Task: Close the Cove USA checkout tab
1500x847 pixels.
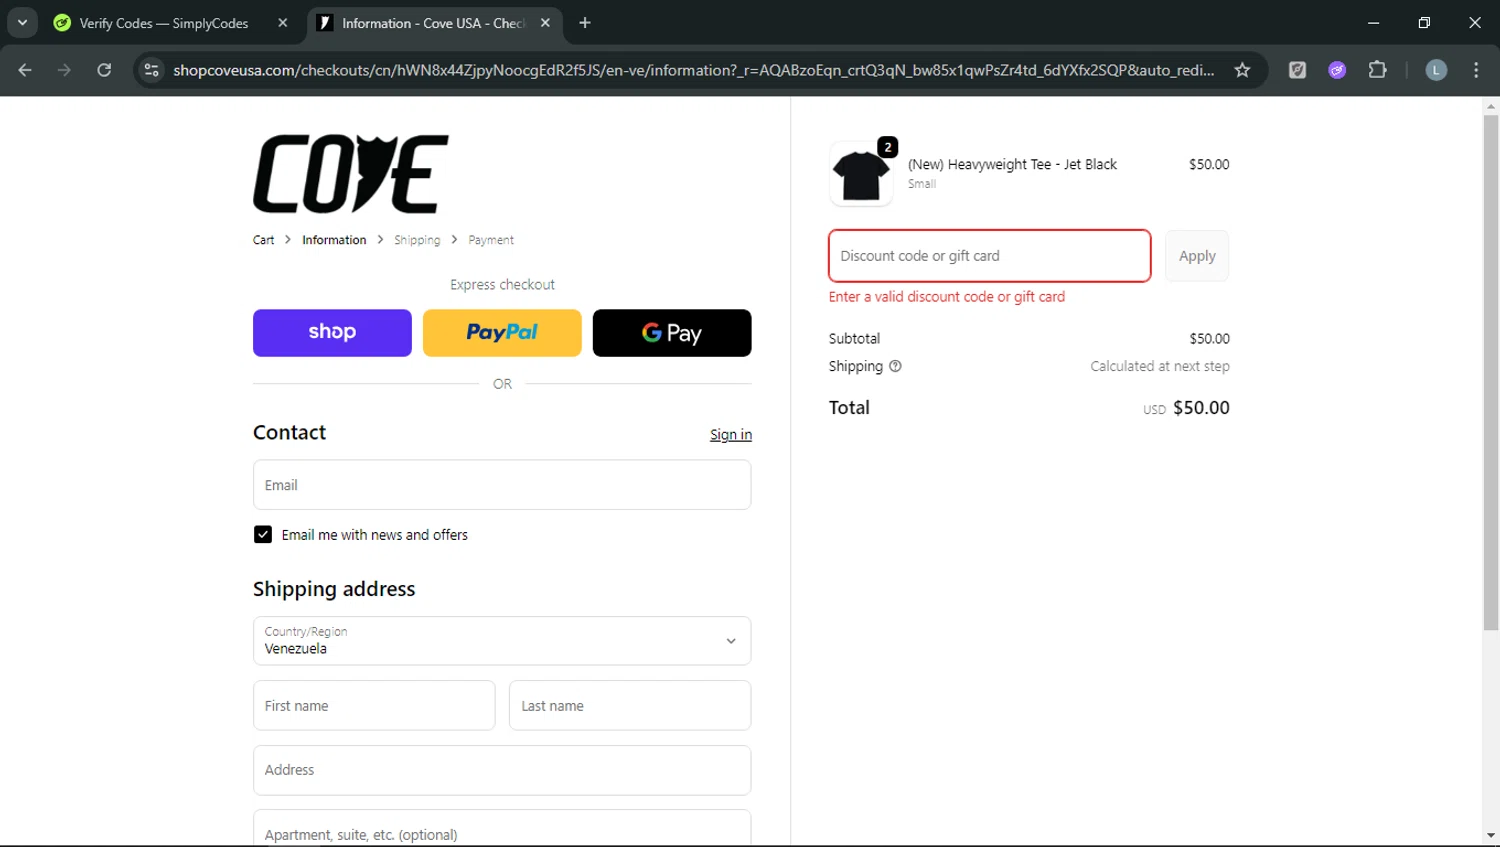Action: [545, 22]
